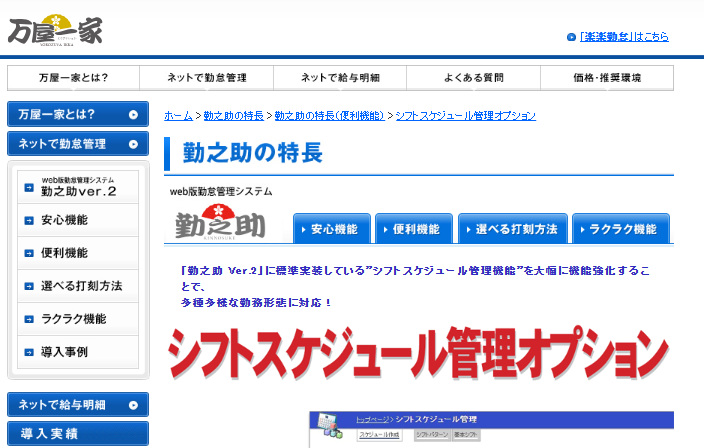Image resolution: width=704 pixels, height=448 pixels.
Task: Go to ホーム via breadcrumb link
Action: tap(178, 116)
